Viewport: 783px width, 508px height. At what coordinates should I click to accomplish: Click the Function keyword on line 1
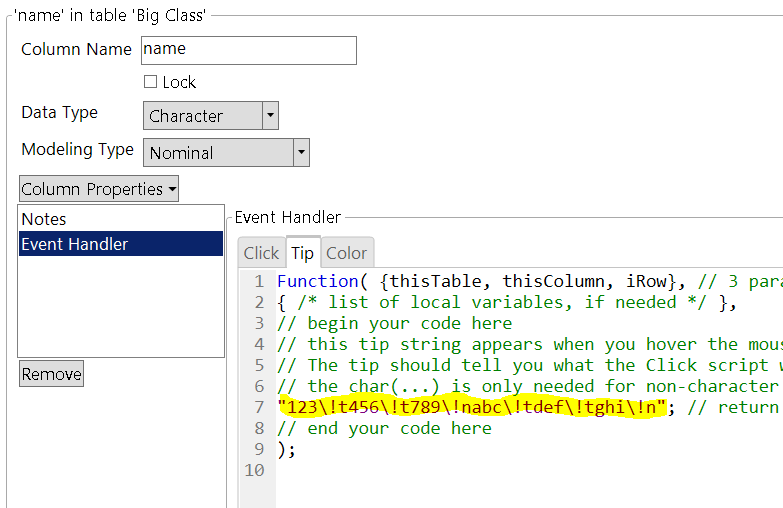coord(318,281)
